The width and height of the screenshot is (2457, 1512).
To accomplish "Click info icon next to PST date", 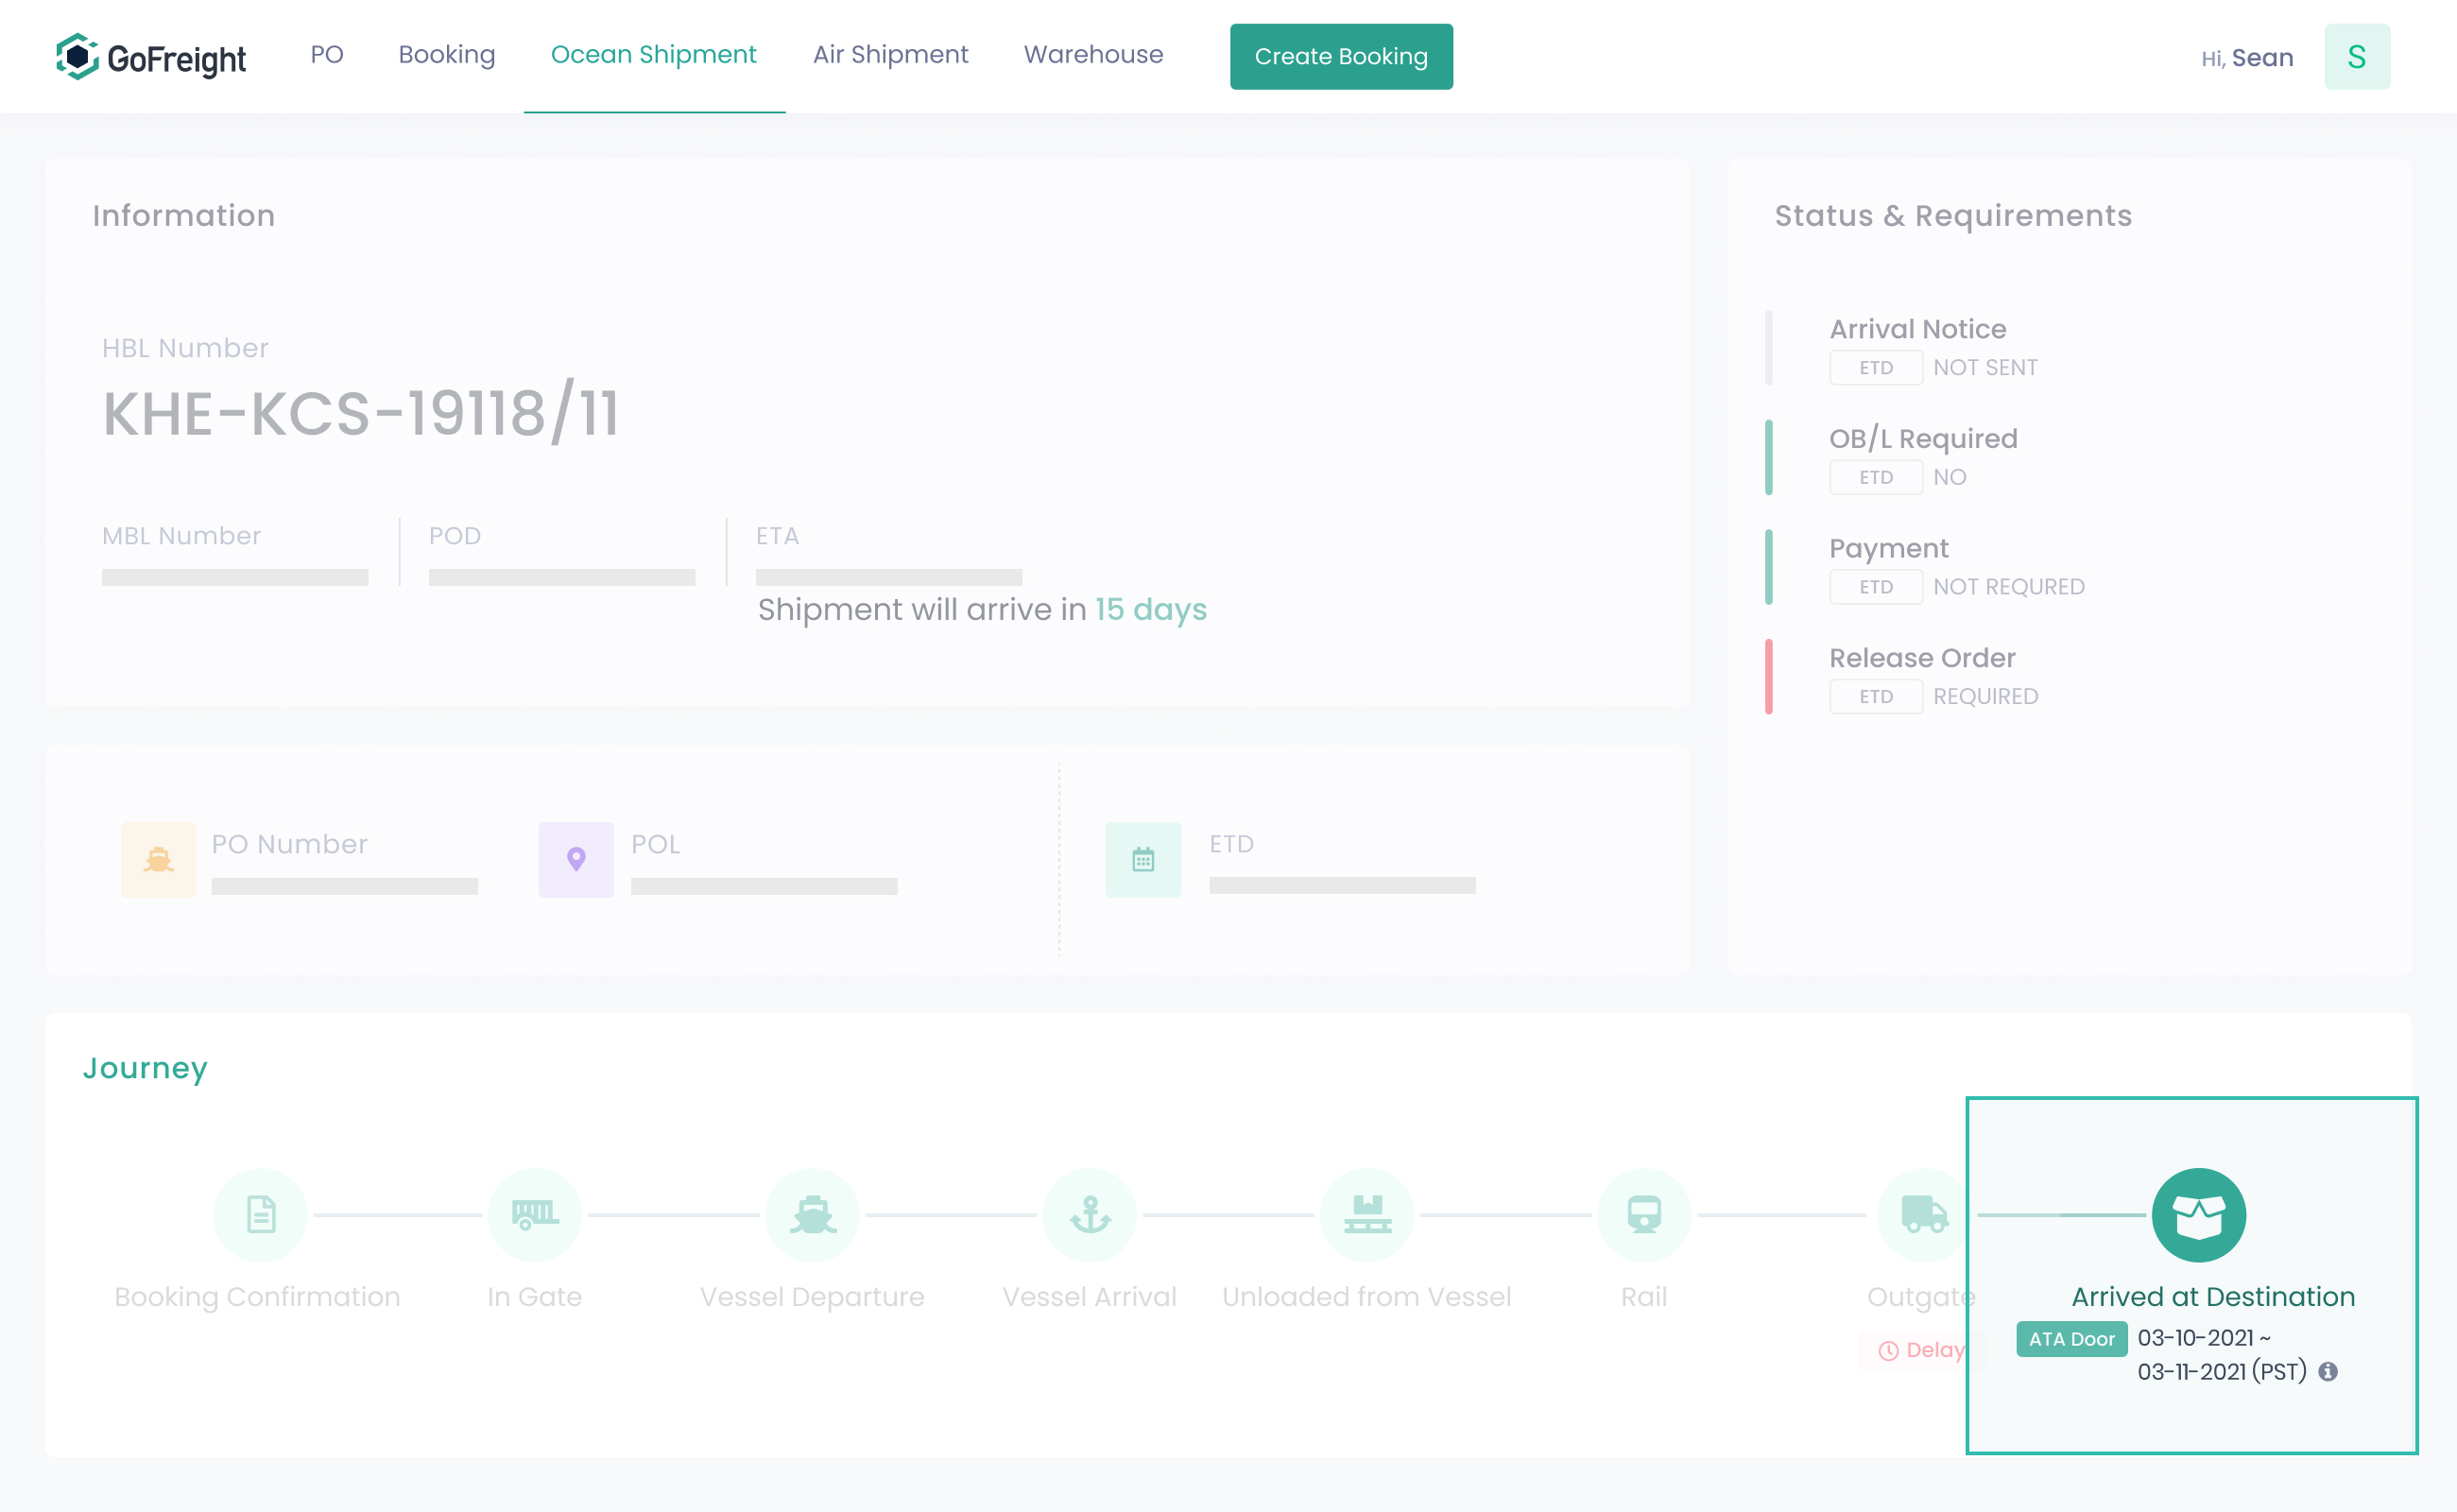I will coord(2328,1372).
